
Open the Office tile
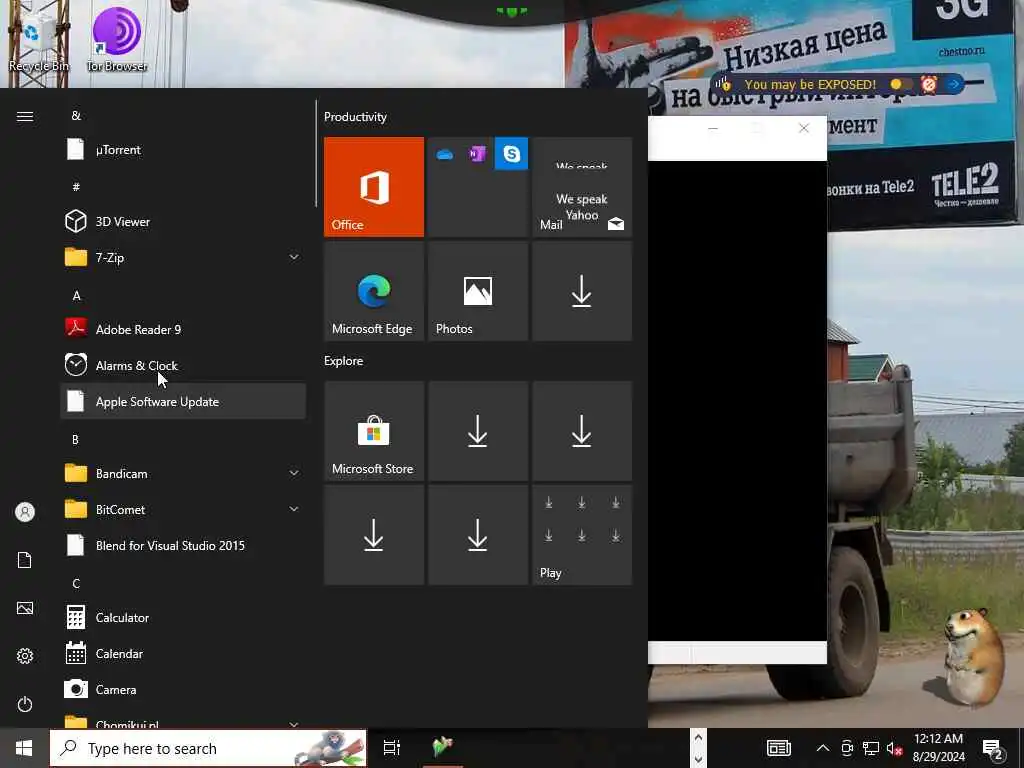[x=374, y=187]
